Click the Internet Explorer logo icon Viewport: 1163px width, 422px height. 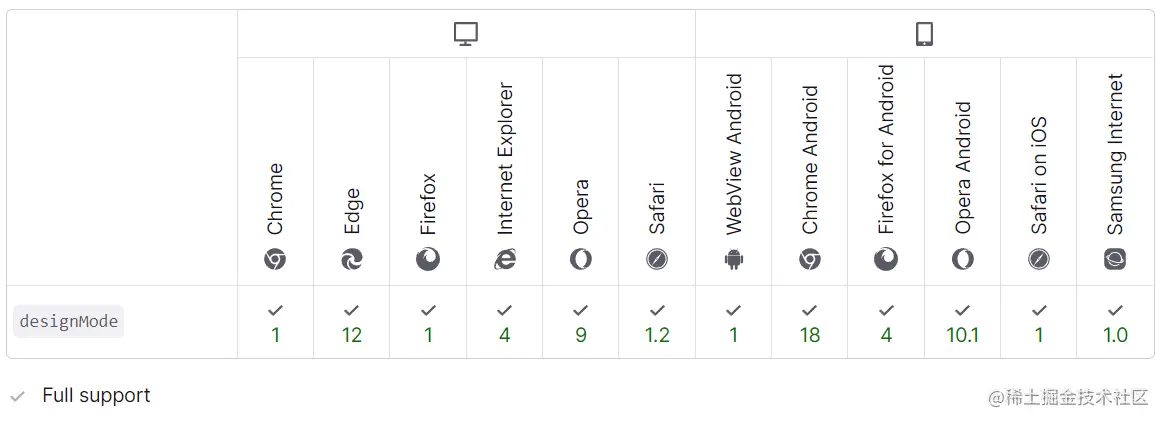tap(504, 260)
